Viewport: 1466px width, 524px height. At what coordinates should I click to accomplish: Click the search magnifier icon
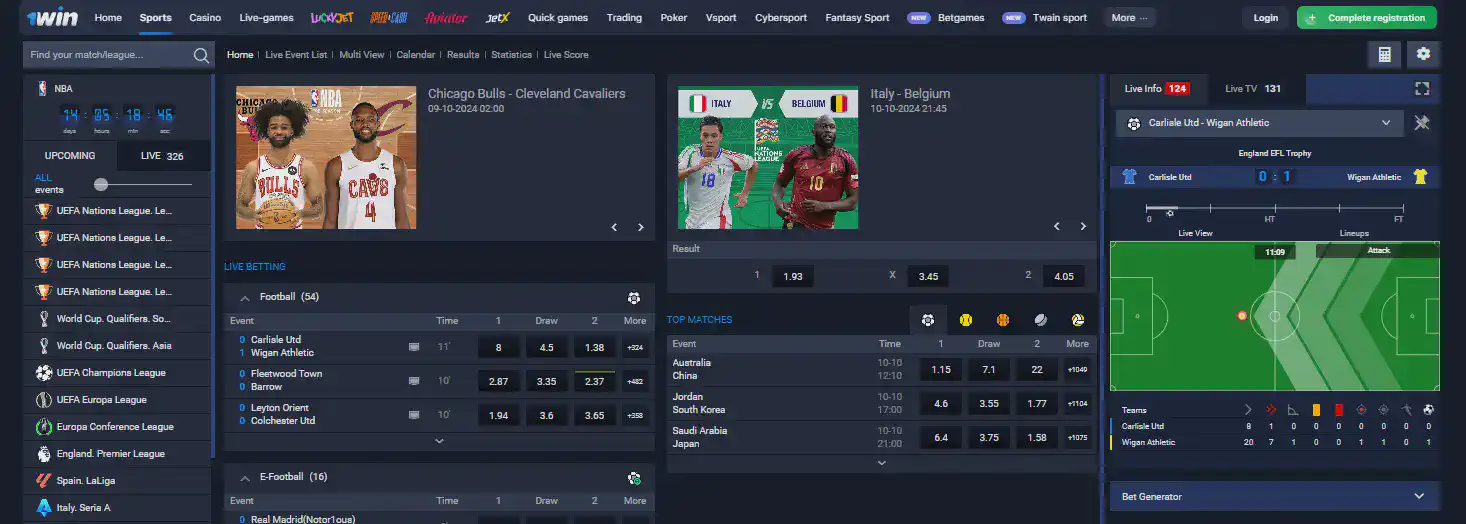pyautogui.click(x=201, y=56)
